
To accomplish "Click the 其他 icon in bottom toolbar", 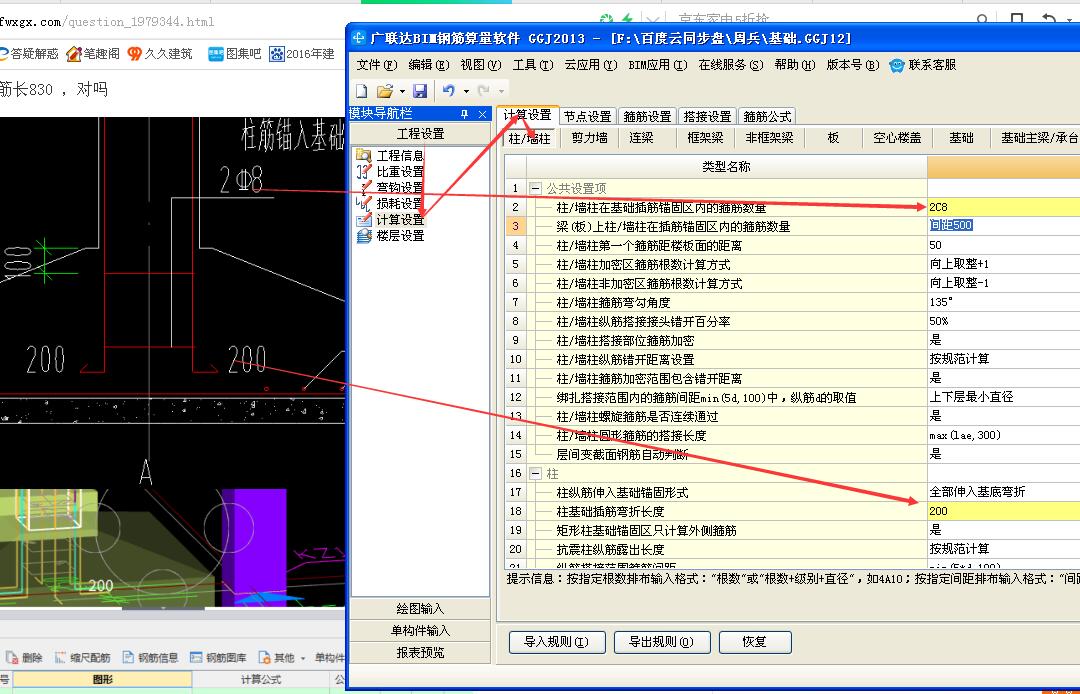I will tap(264, 658).
